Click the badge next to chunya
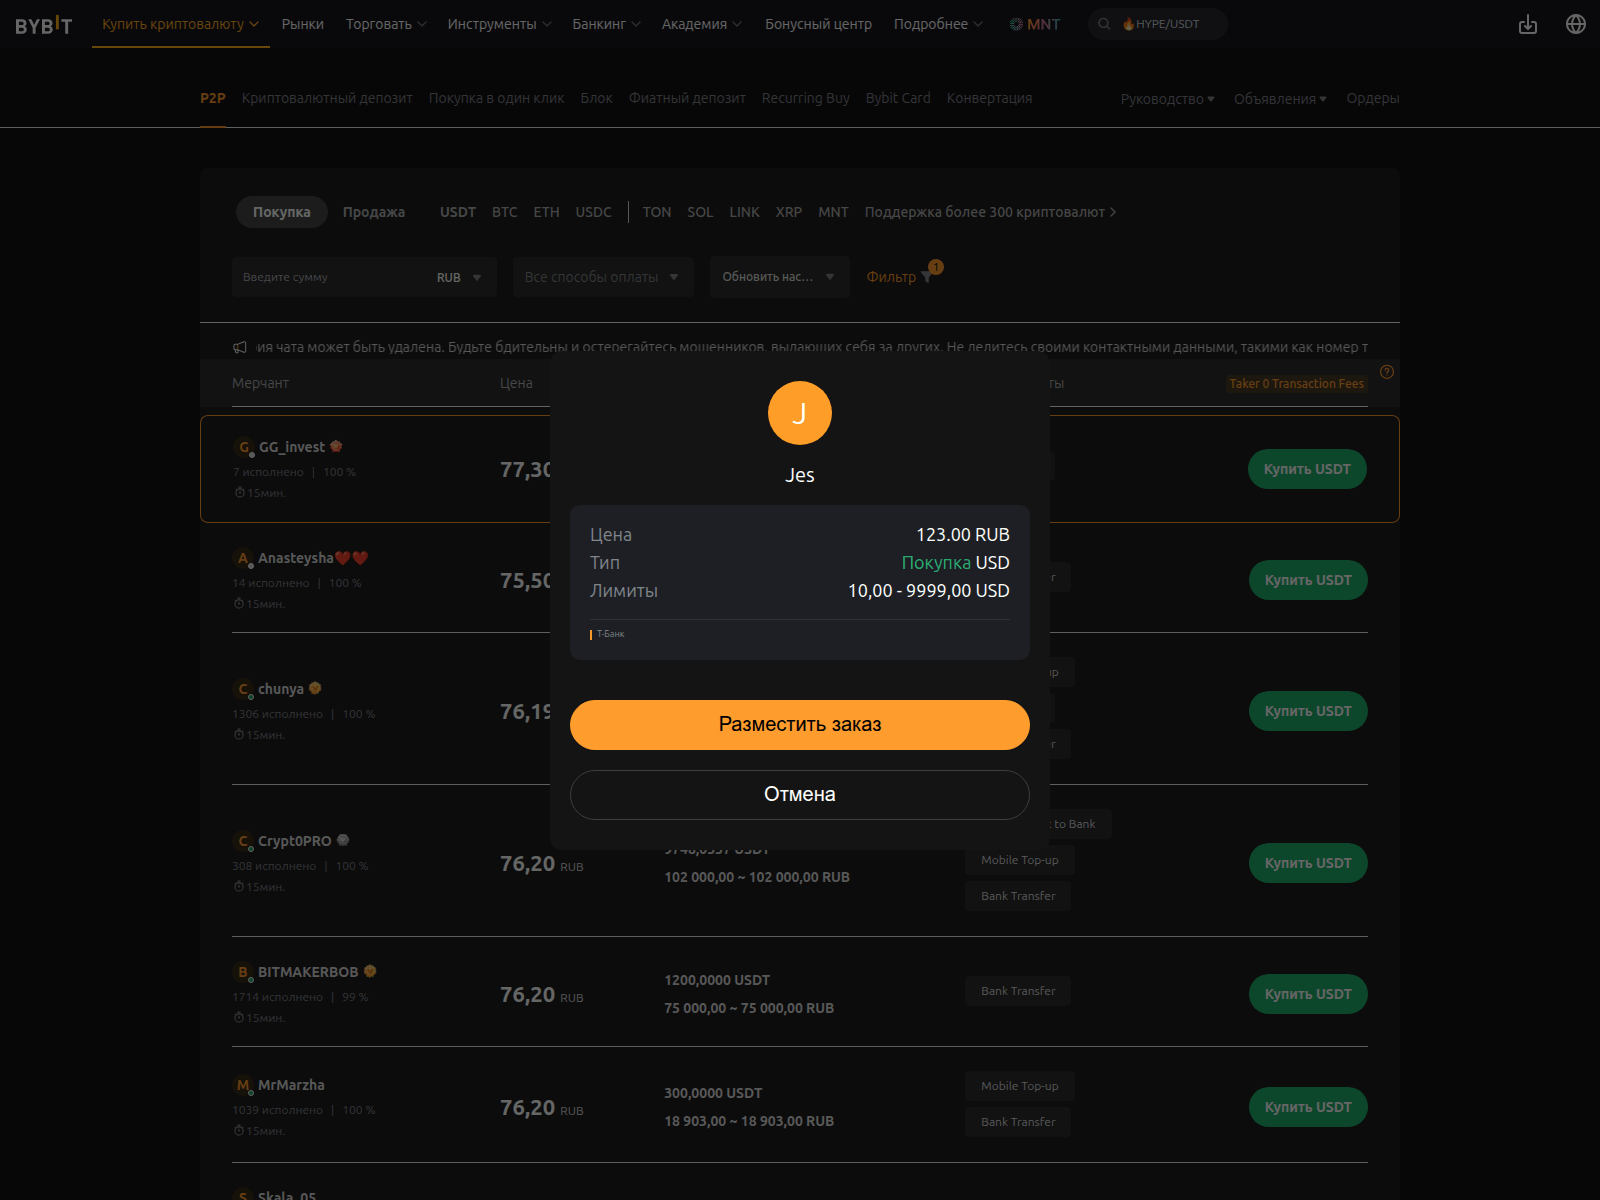 pyautogui.click(x=315, y=688)
